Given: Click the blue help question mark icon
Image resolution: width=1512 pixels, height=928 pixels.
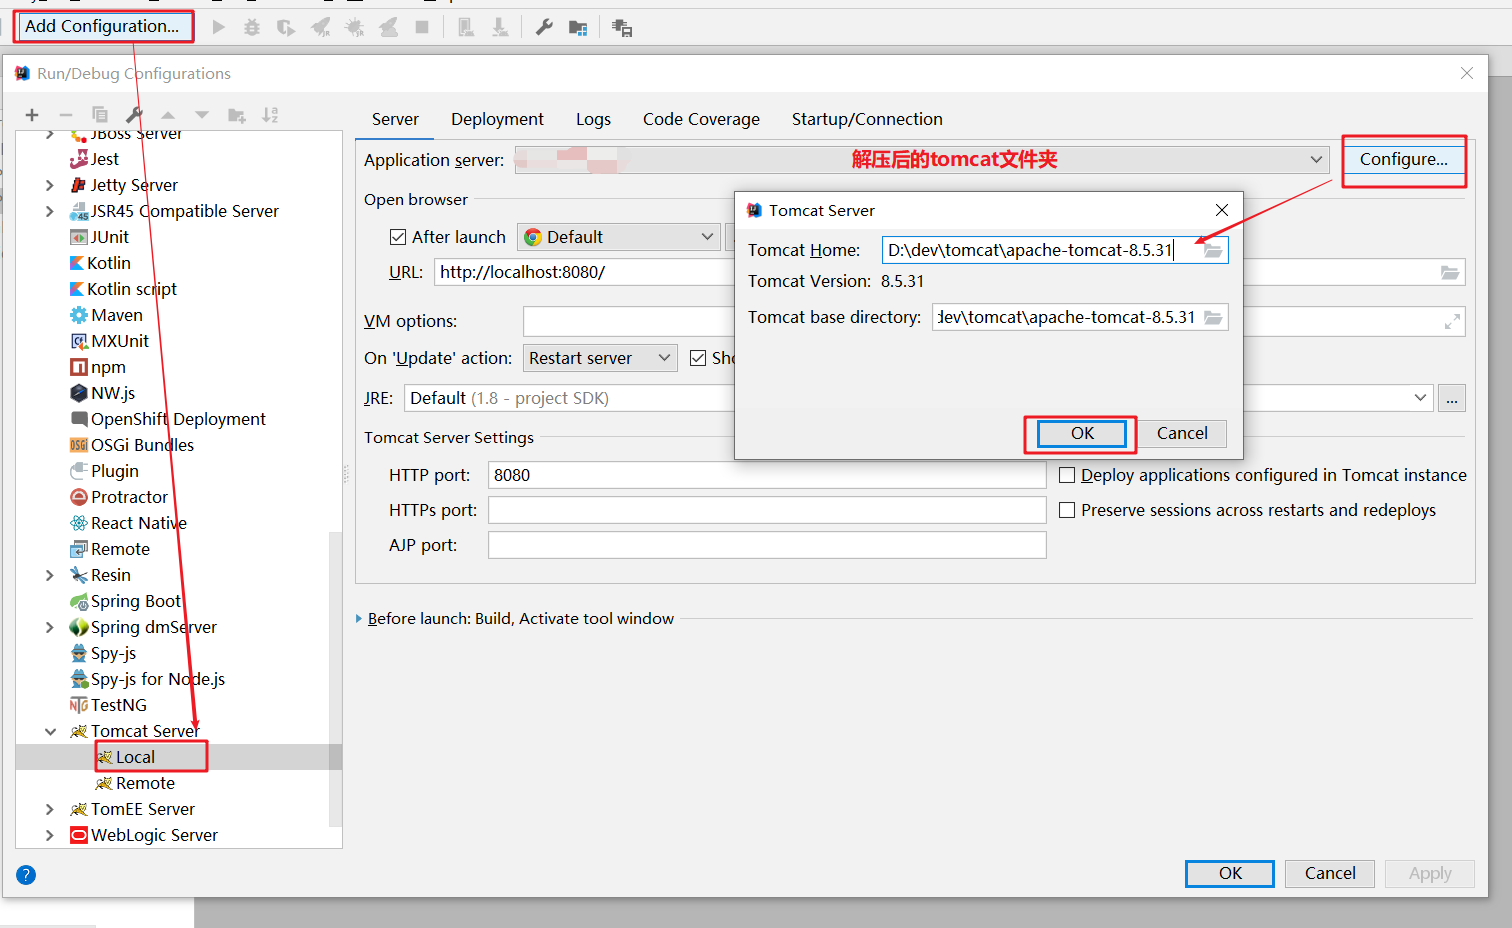Looking at the screenshot, I should tap(26, 875).
